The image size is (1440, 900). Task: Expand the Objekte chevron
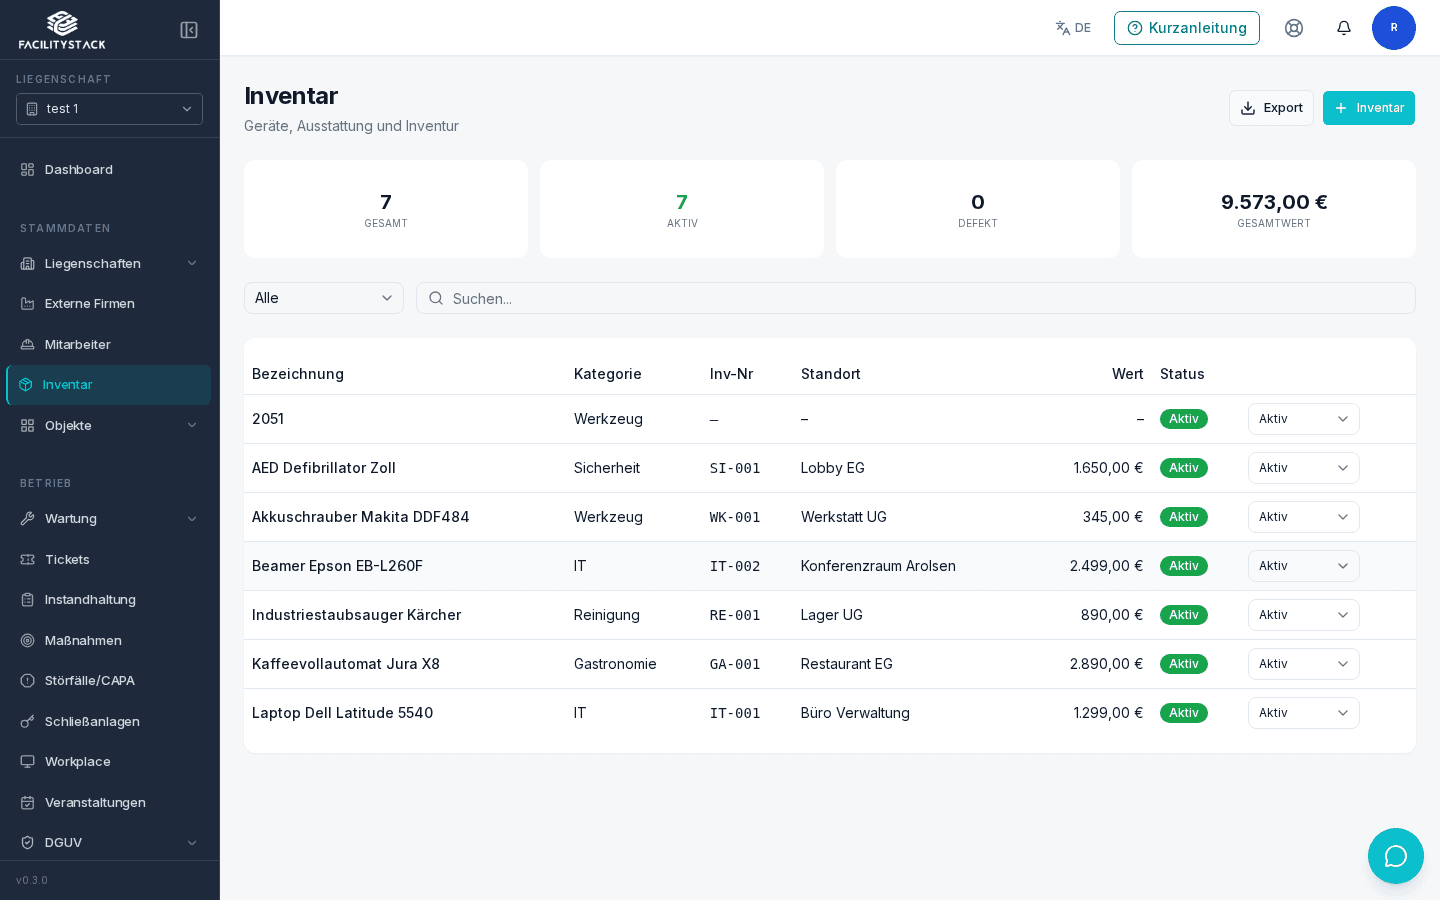[192, 426]
